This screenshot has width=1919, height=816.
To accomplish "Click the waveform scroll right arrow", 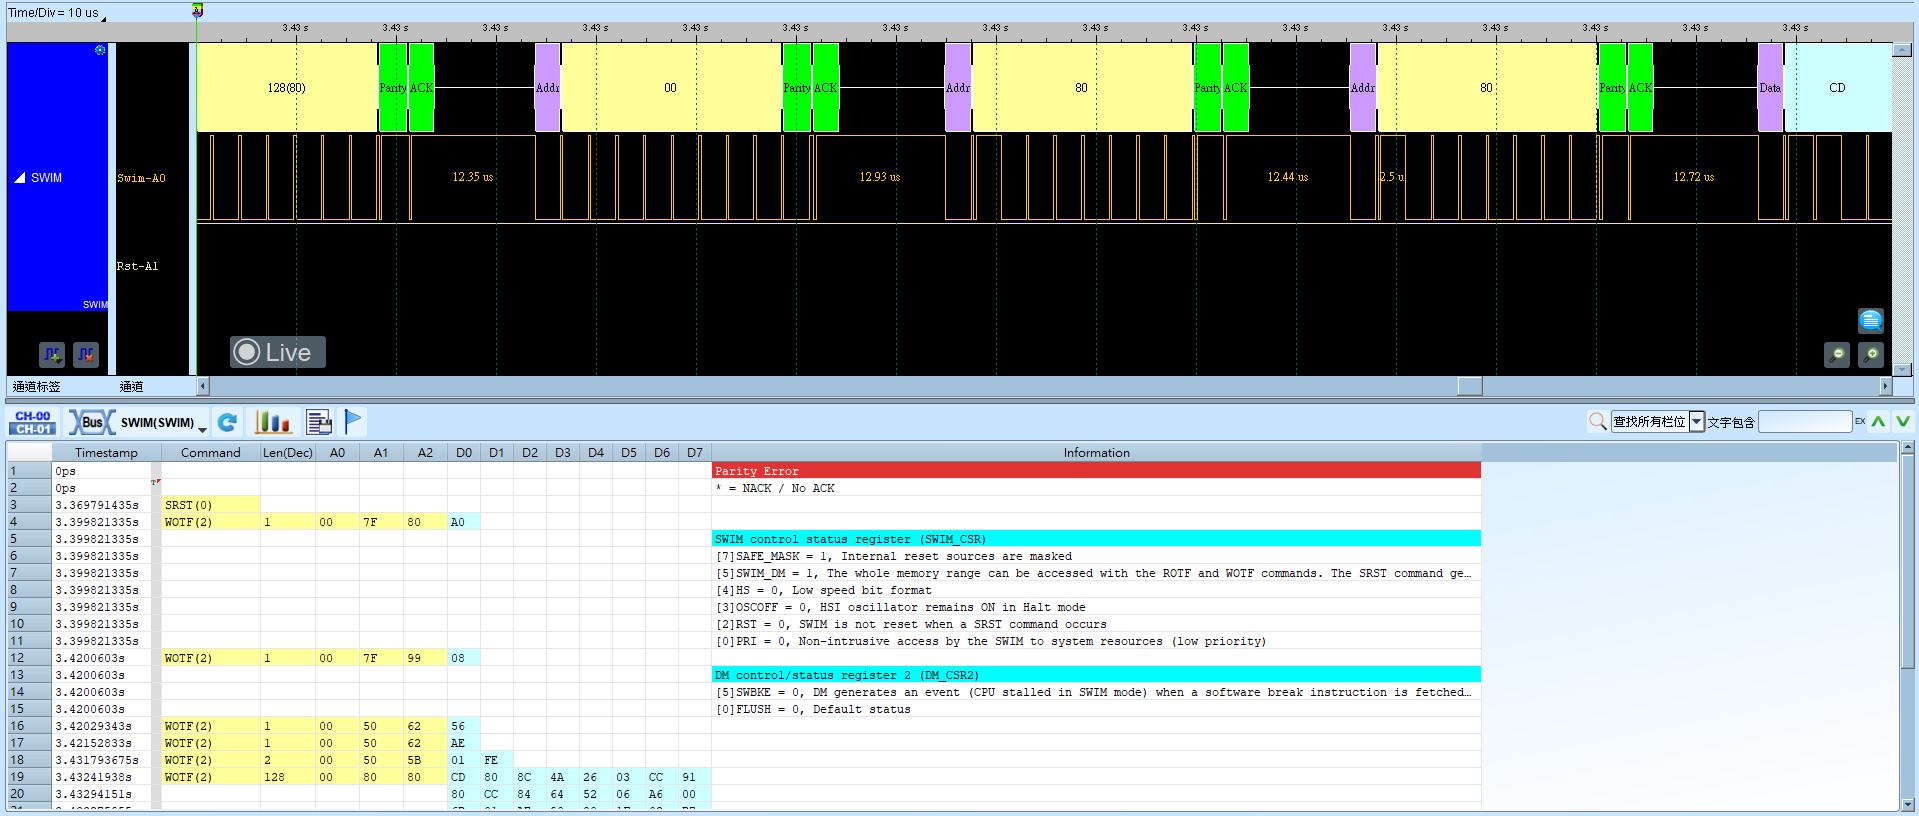I will click(1886, 386).
